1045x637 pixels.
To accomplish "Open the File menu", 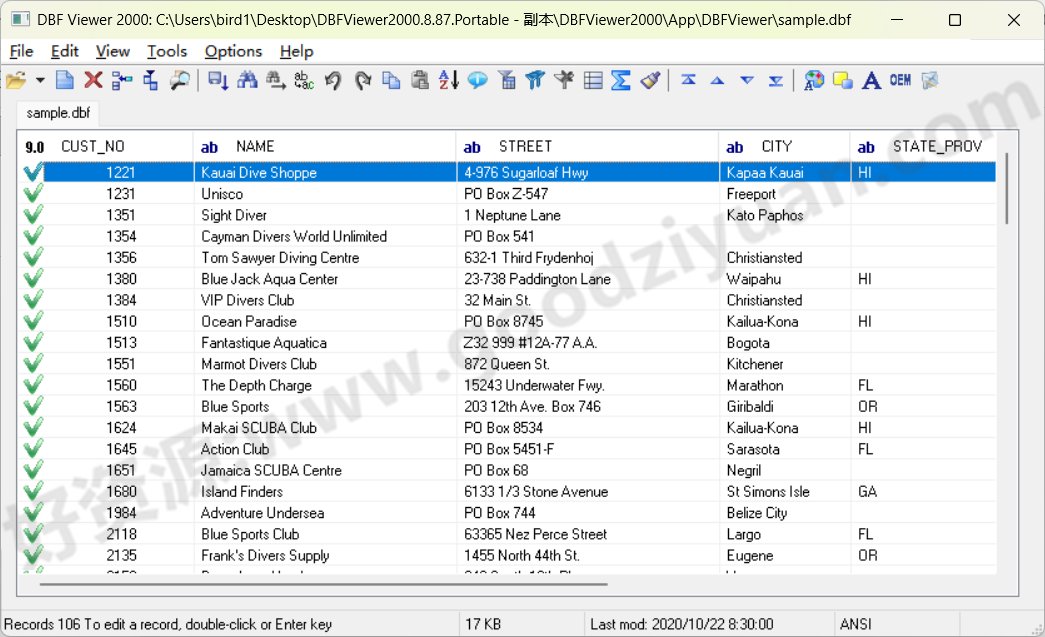I will point(21,51).
